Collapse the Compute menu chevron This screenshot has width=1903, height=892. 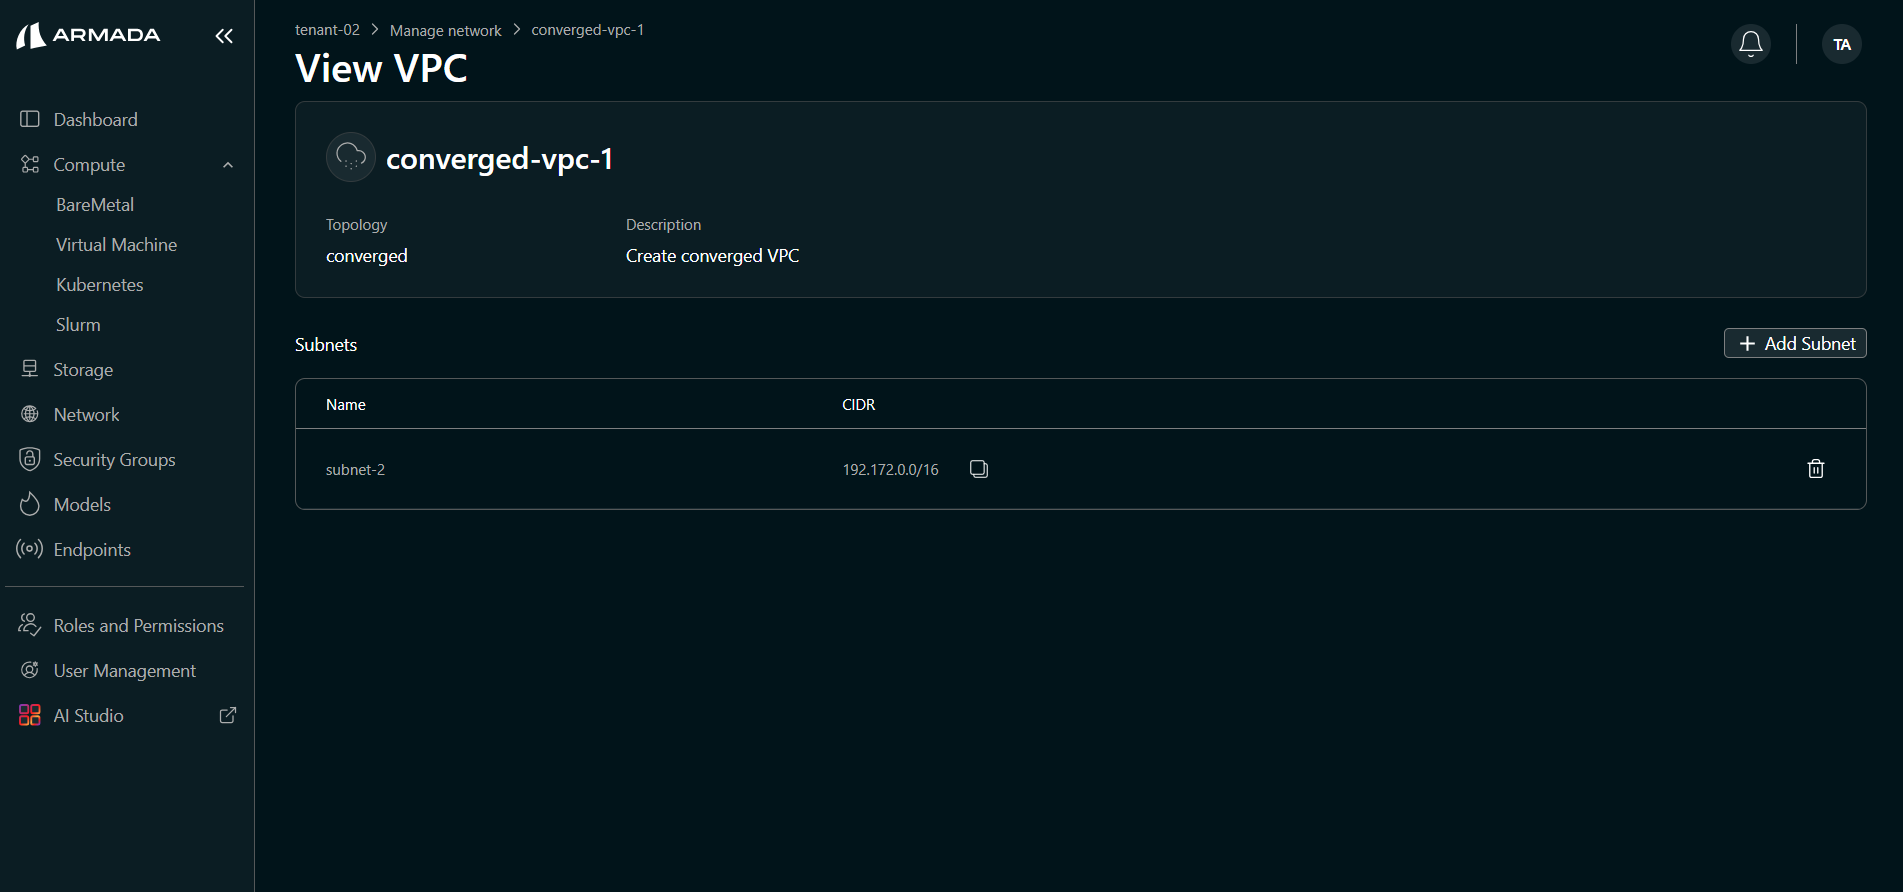coord(228,165)
